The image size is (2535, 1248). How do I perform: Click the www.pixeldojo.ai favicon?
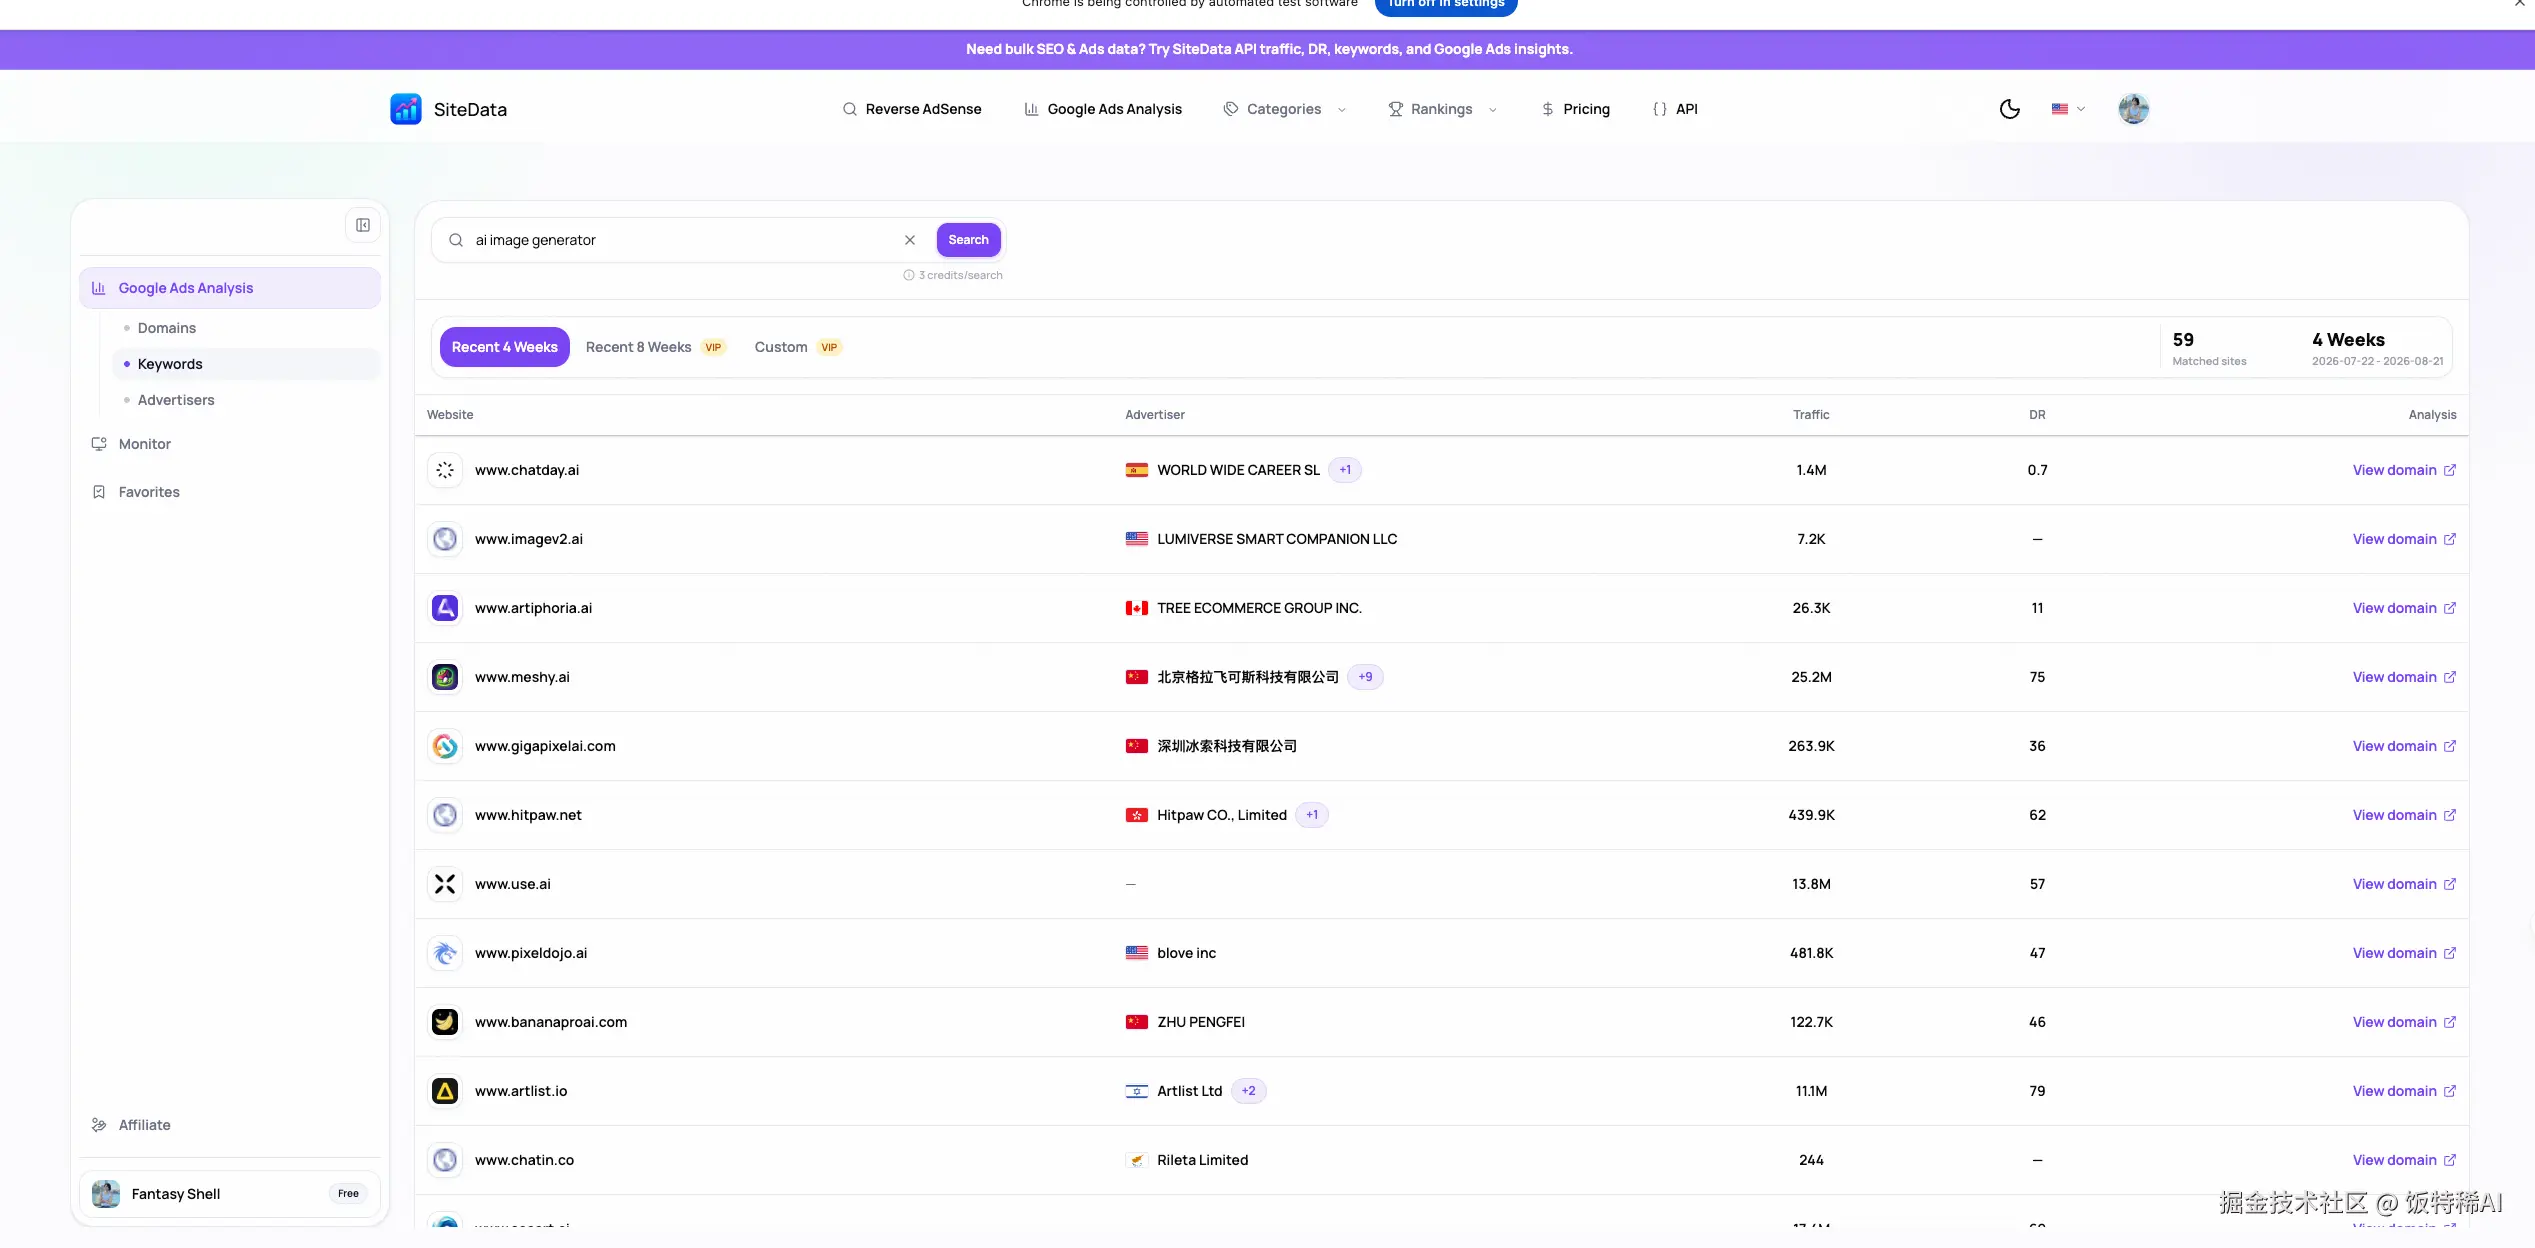[x=445, y=953]
